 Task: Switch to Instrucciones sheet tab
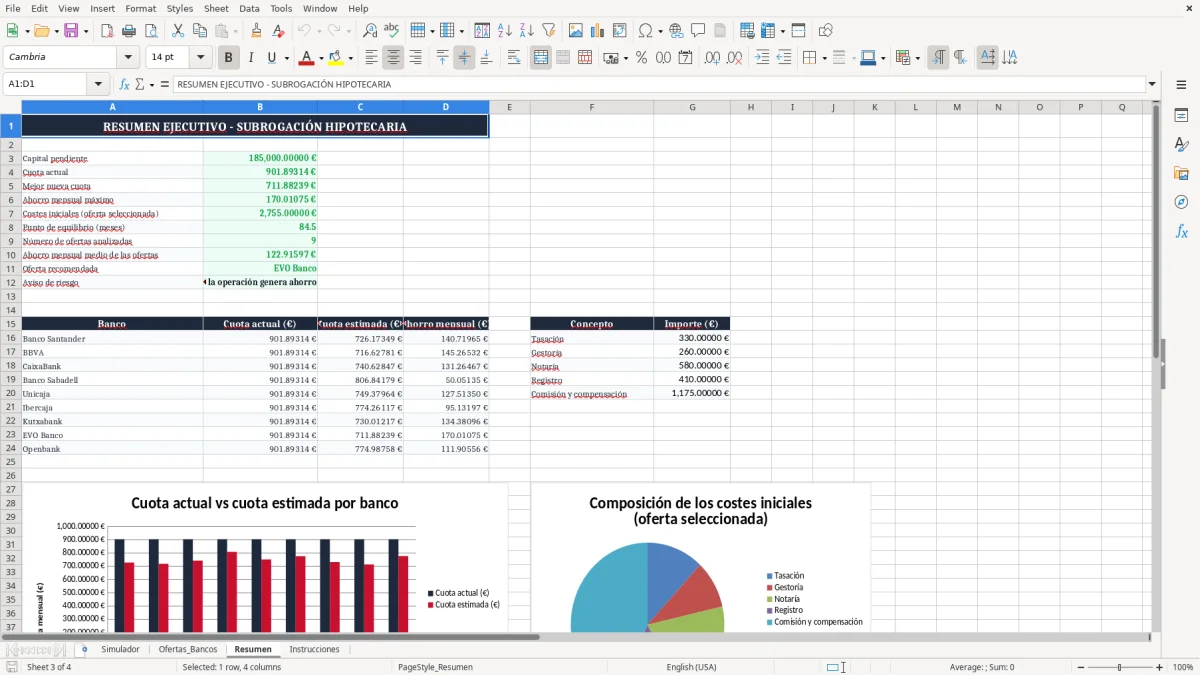pyautogui.click(x=314, y=649)
